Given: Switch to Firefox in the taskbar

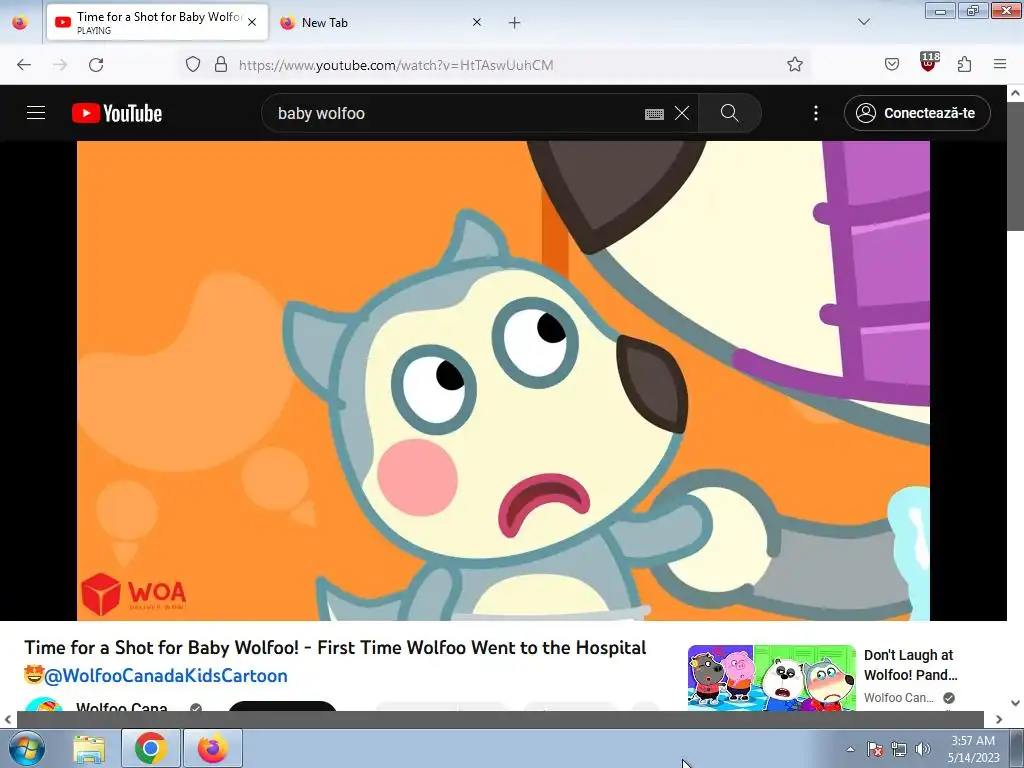Looking at the screenshot, I should coord(213,748).
